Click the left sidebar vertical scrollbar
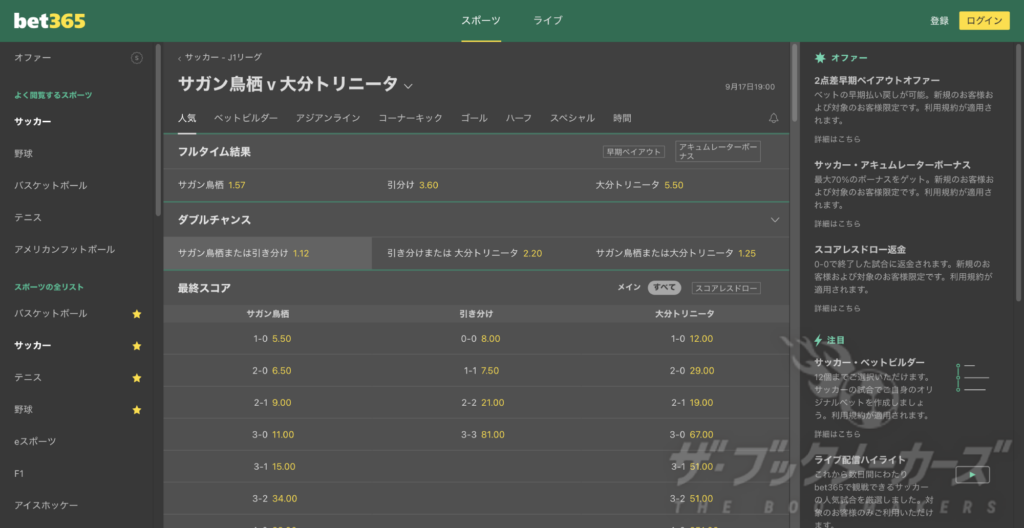Screen dimensions: 1024x528 pos(158,131)
